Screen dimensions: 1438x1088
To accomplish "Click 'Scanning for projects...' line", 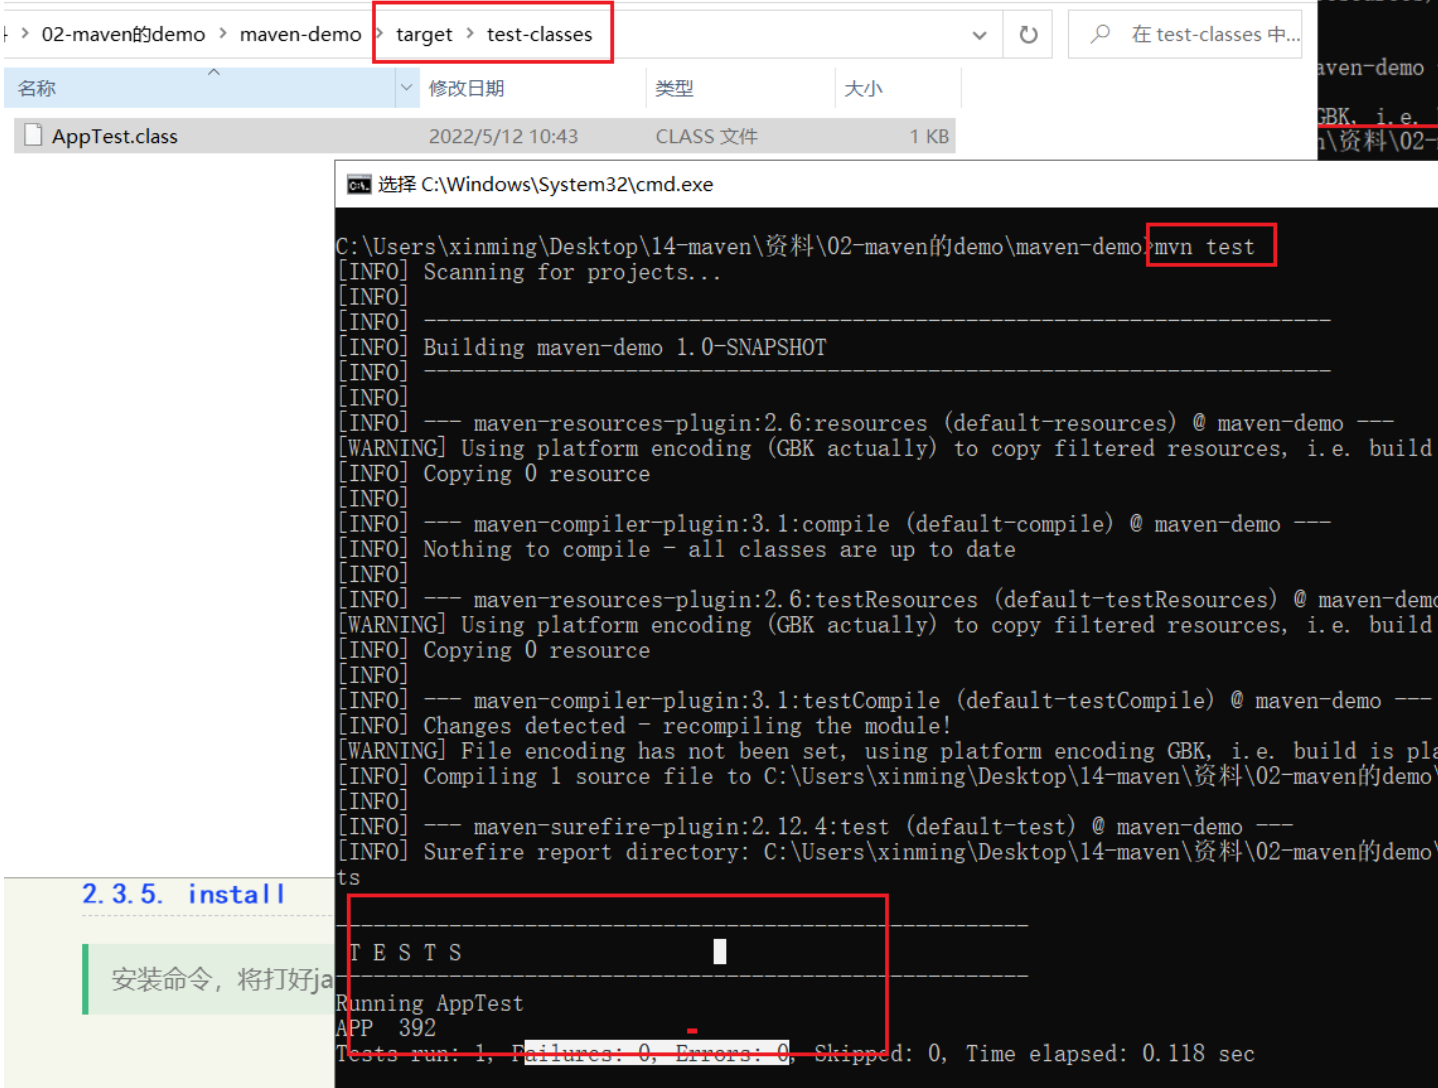I will (x=571, y=272).
